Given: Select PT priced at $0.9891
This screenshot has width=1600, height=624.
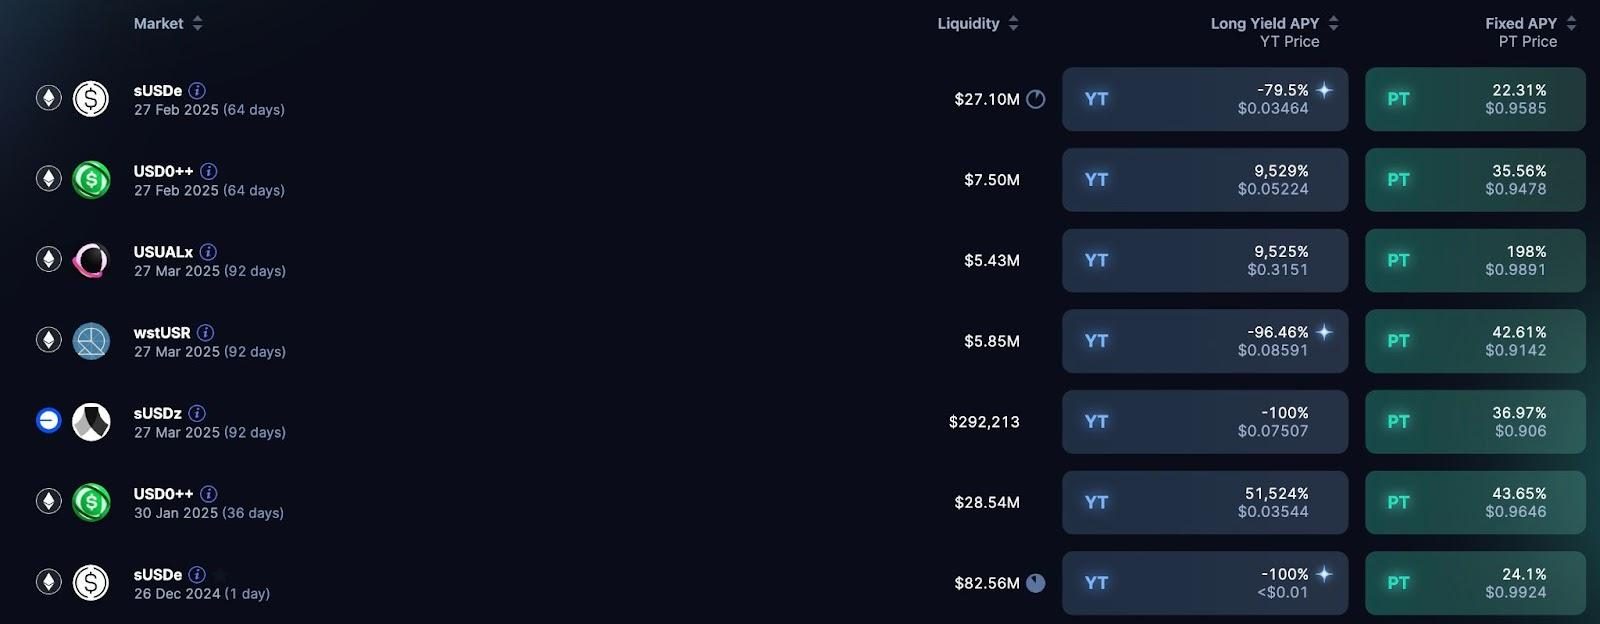Looking at the screenshot, I should (1475, 260).
